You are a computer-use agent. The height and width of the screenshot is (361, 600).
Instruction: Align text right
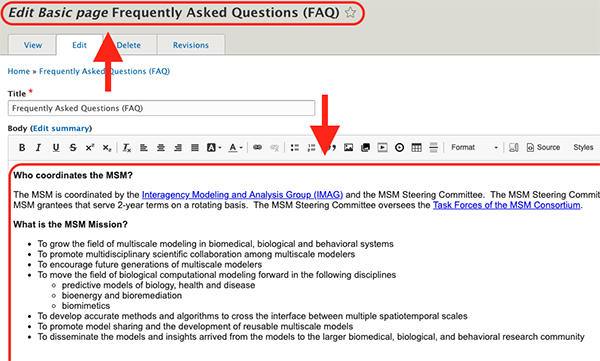pos(178,147)
